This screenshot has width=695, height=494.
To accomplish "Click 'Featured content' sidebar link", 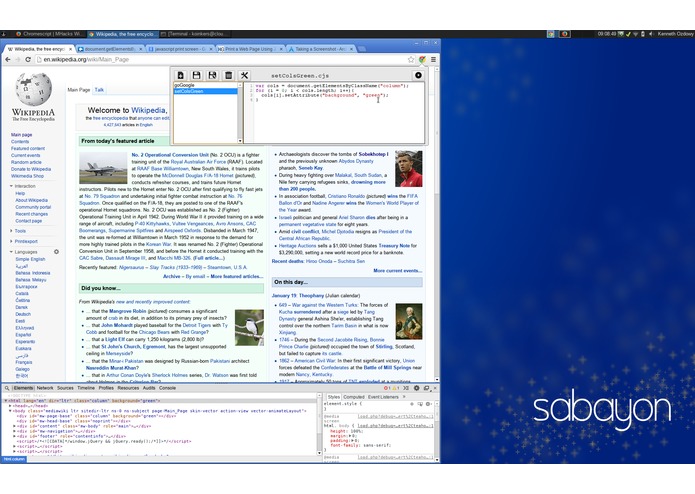I will (x=28, y=148).
